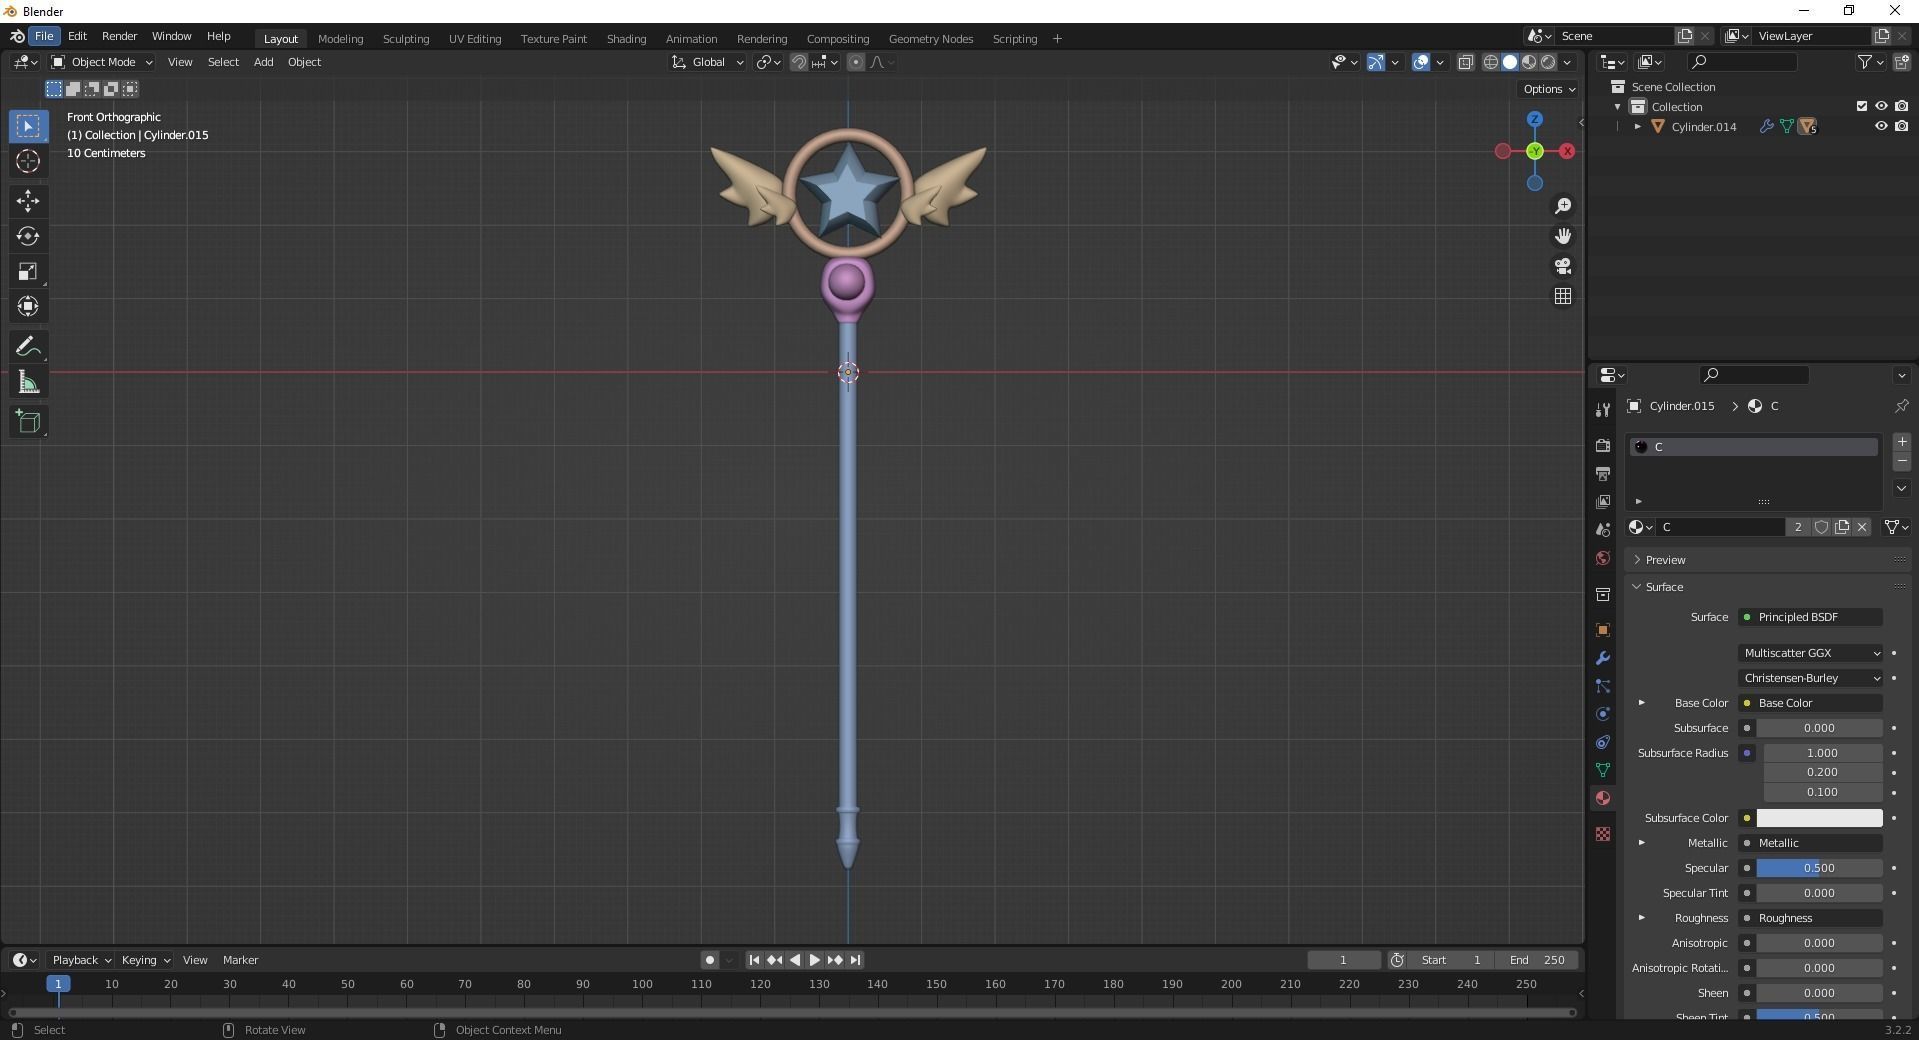The height and width of the screenshot is (1040, 1919).
Task: Open the viewport Add menu
Action: coord(263,62)
